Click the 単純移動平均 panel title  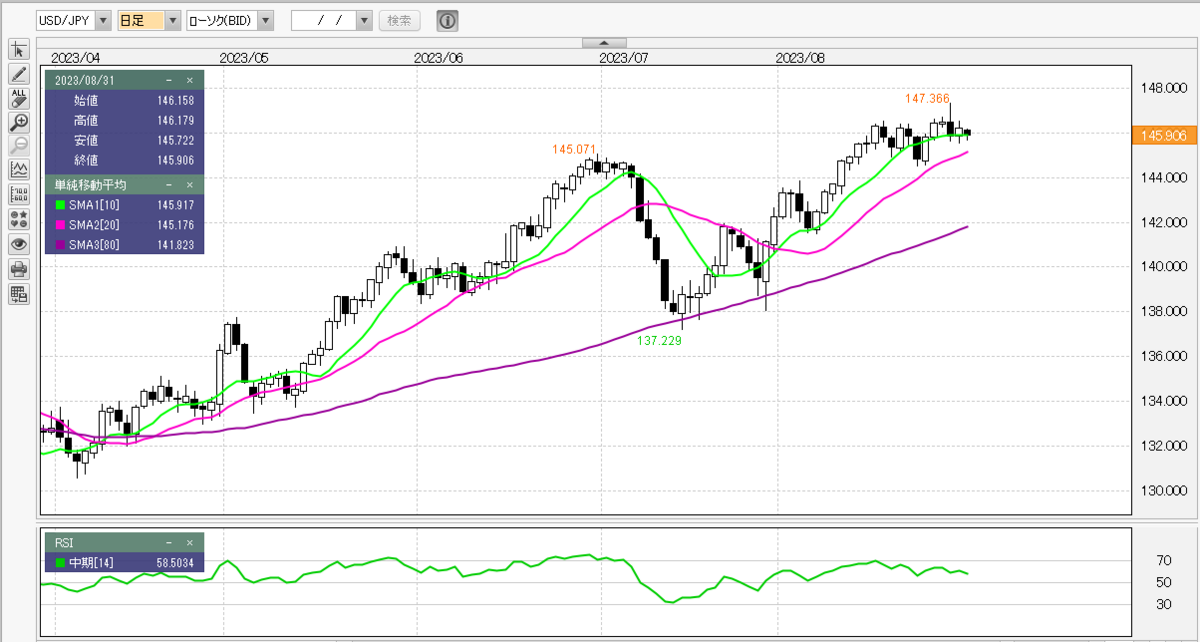coord(90,185)
